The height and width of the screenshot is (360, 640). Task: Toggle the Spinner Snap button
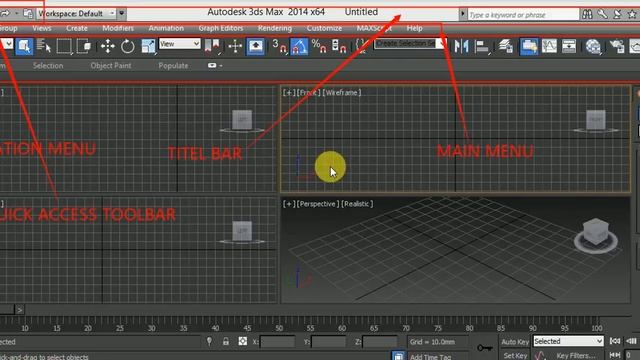339,46
